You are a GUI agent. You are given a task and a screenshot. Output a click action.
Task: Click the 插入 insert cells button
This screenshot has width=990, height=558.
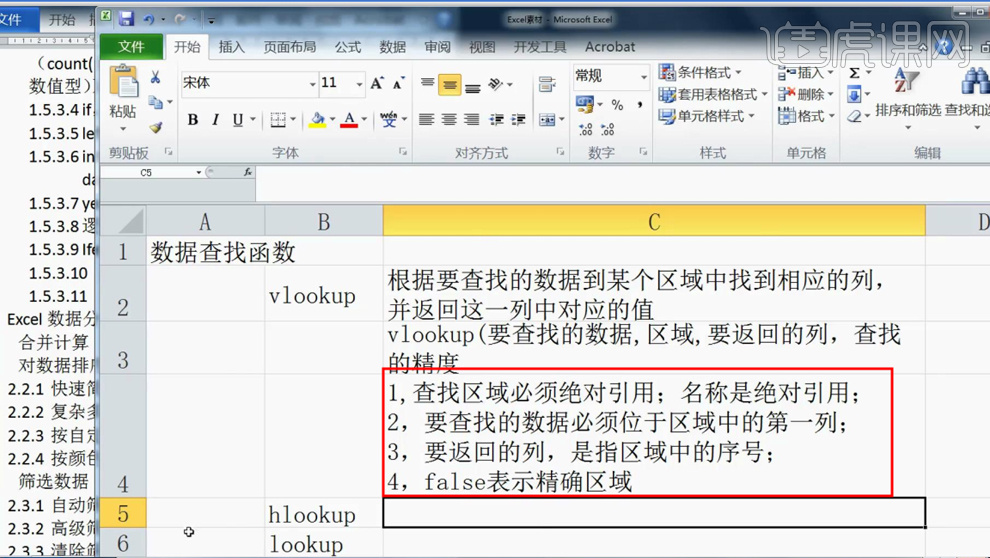[x=806, y=73]
